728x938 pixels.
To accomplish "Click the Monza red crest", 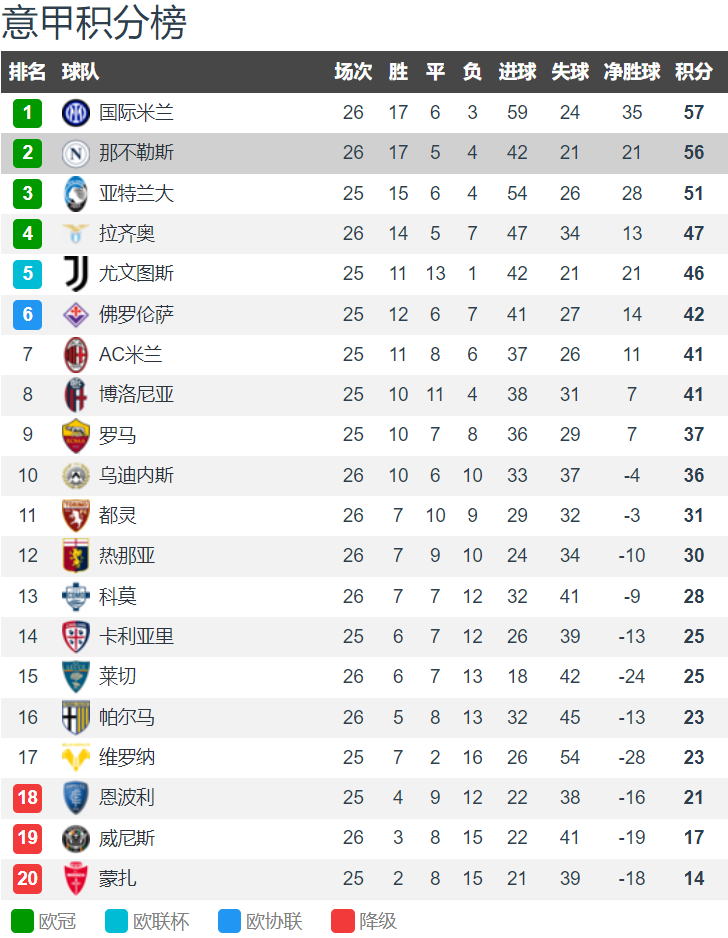I will tap(76, 878).
